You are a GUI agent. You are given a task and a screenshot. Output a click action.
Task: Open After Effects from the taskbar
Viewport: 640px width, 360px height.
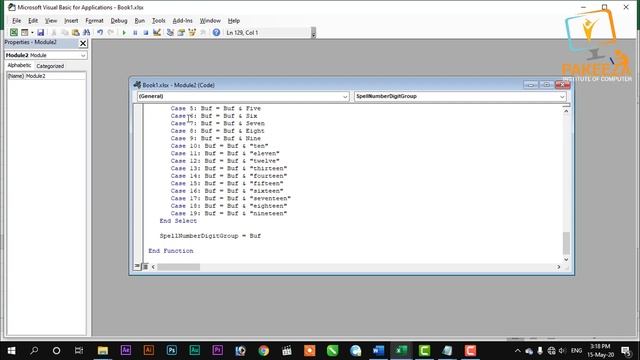pyautogui.click(x=126, y=351)
